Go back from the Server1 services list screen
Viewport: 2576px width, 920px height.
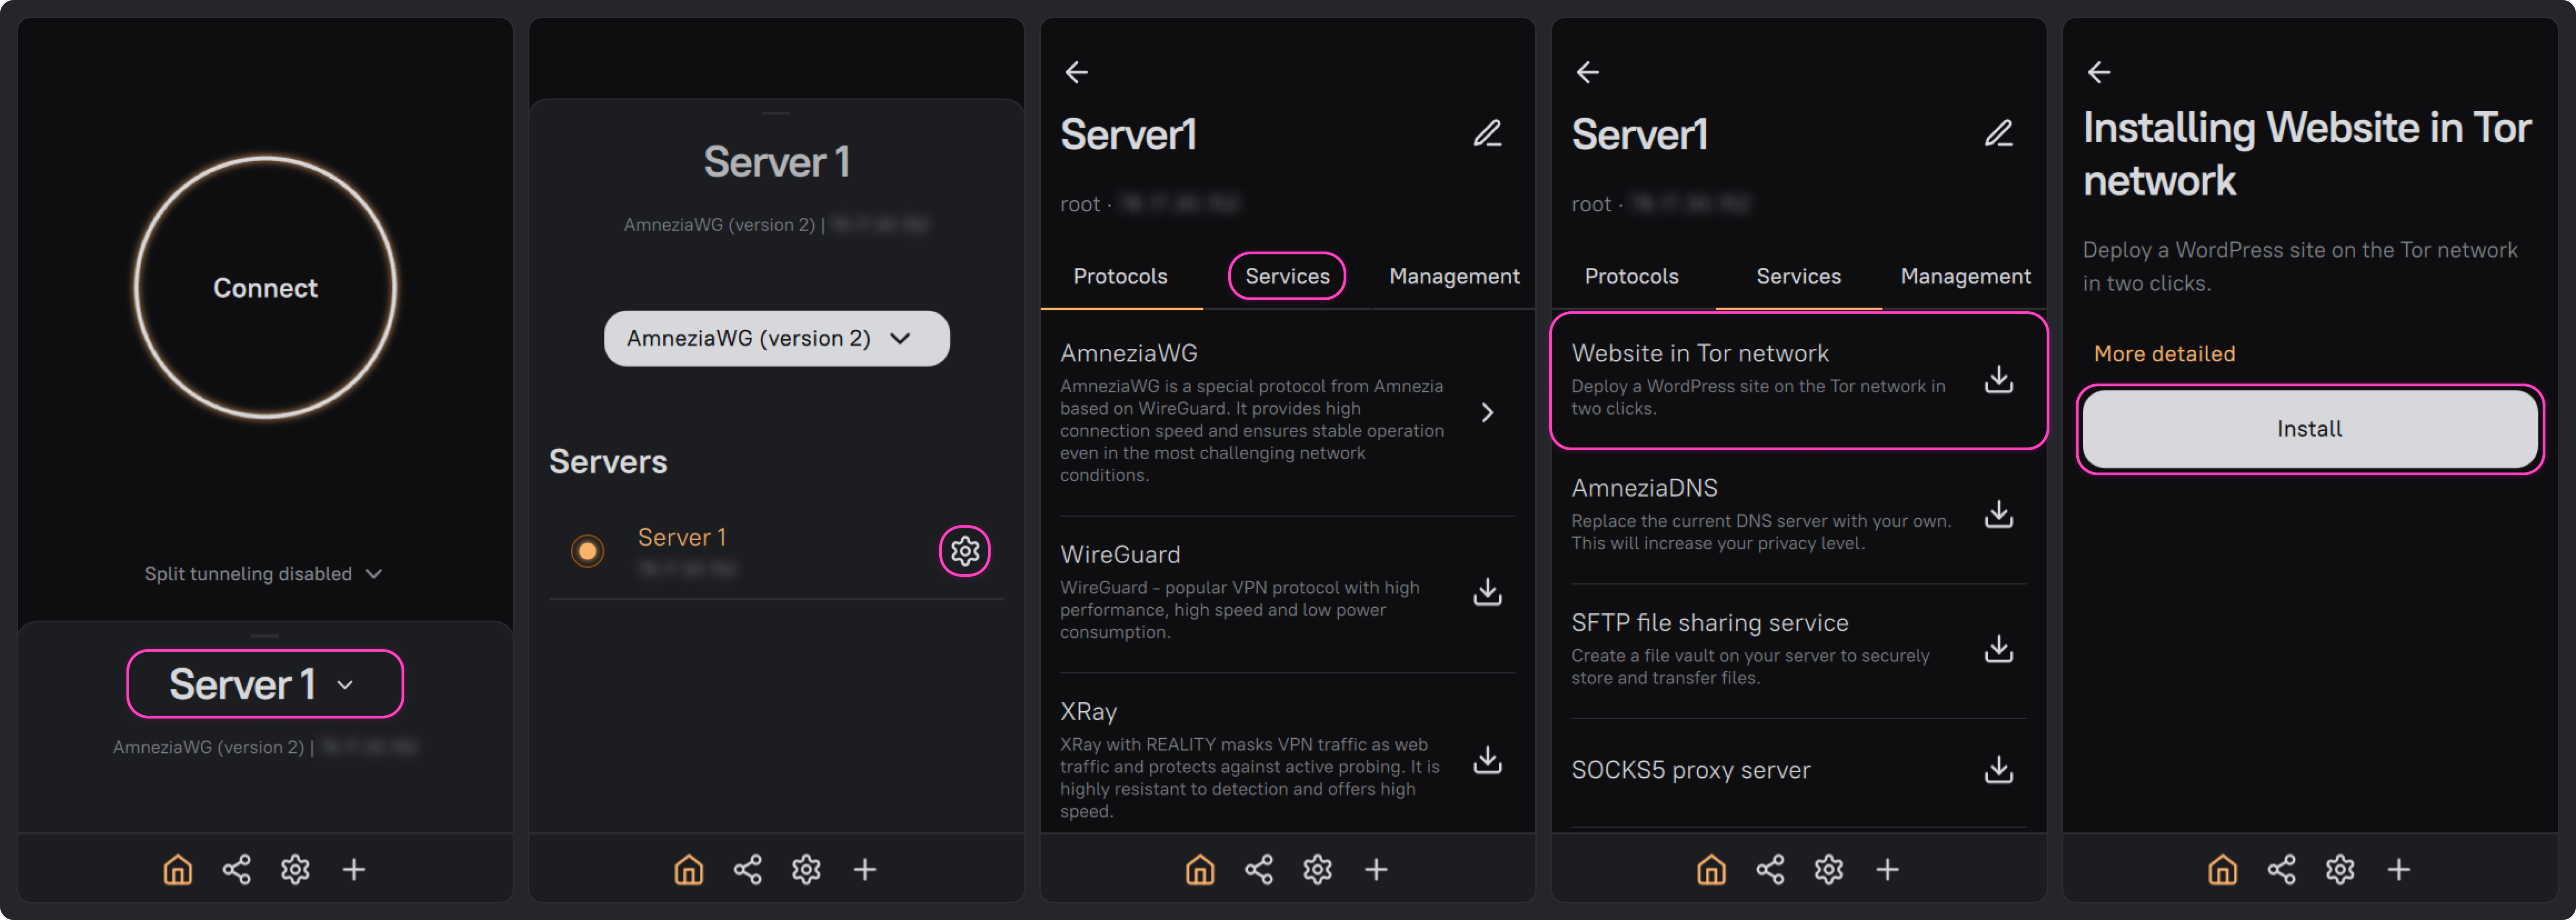click(x=1587, y=72)
